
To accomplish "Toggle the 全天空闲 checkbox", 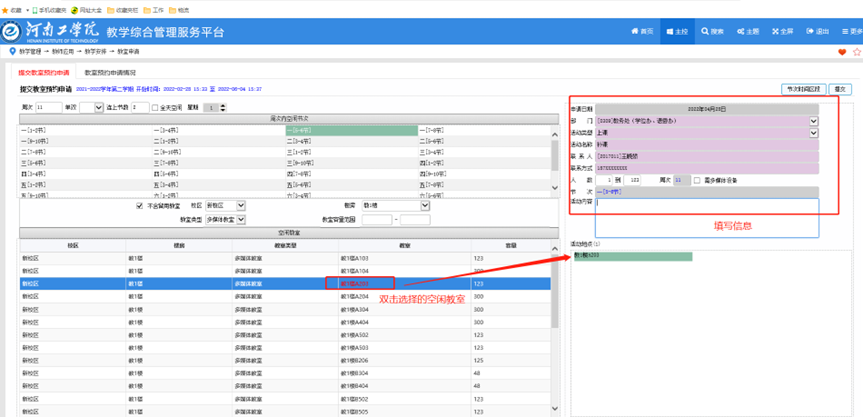I will [x=154, y=107].
